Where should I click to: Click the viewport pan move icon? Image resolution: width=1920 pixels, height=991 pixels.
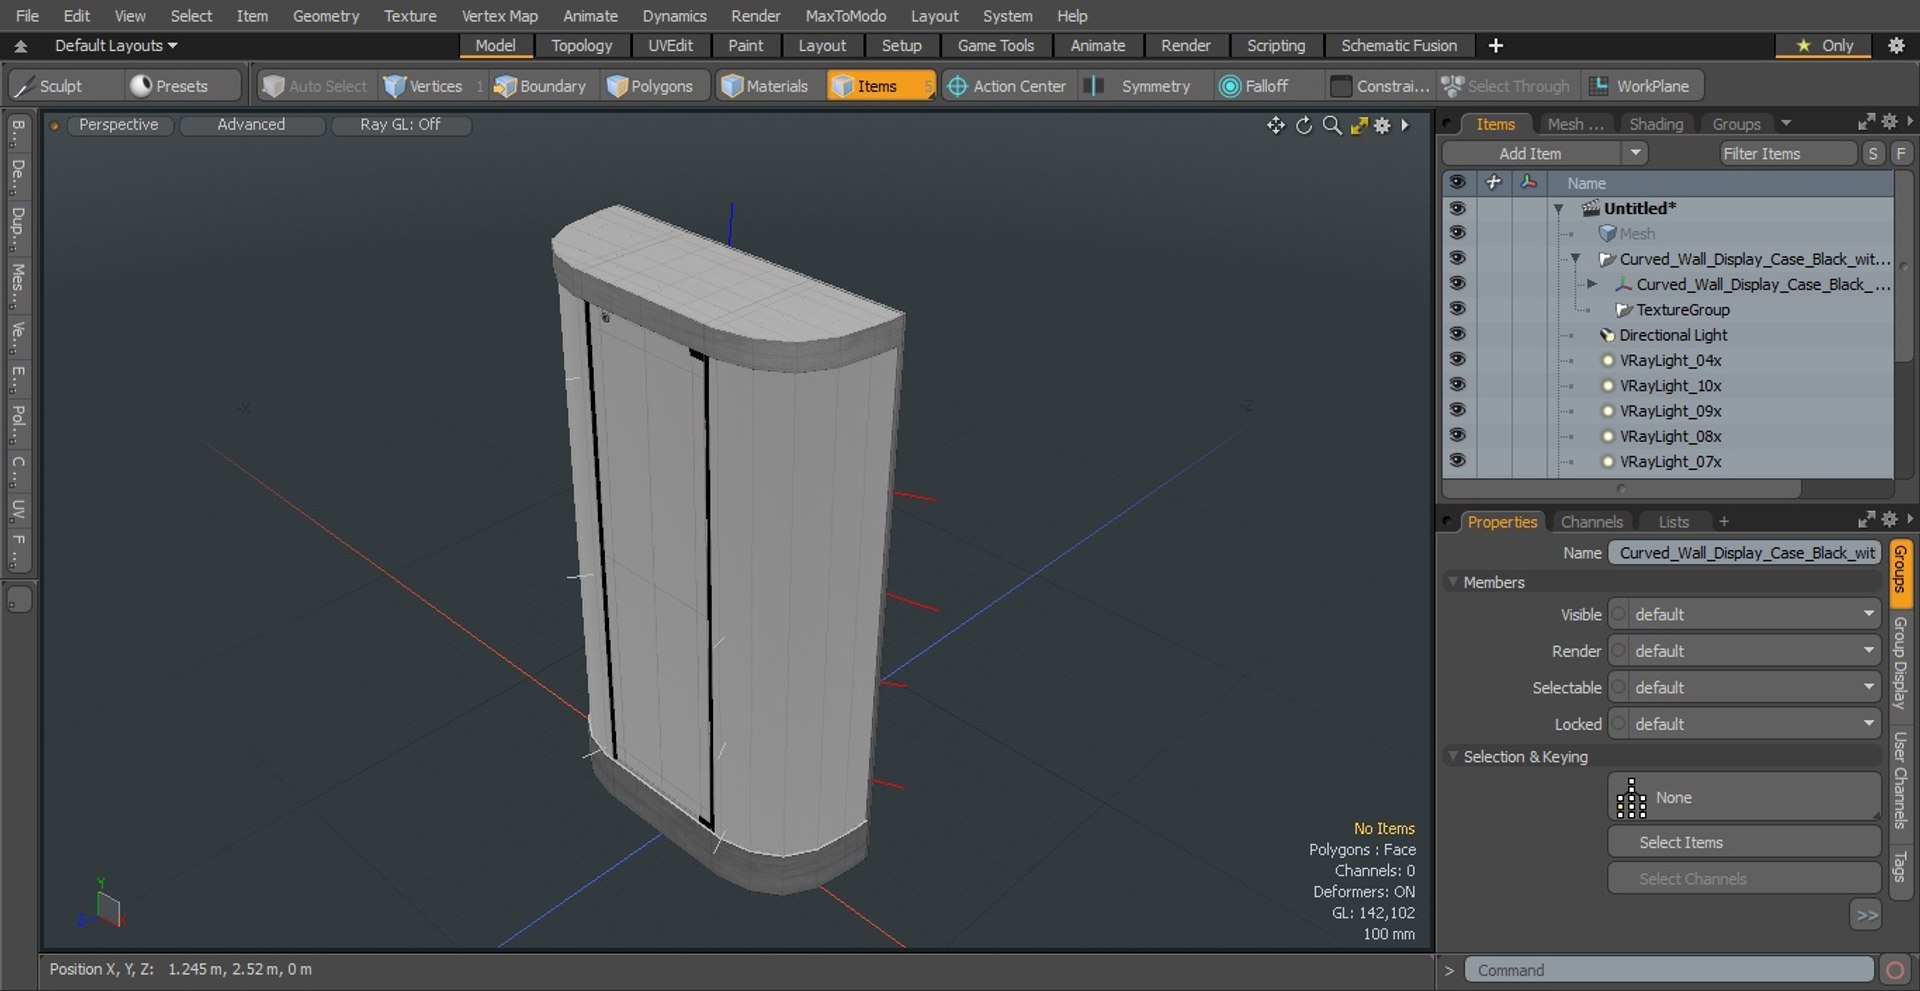1275,125
